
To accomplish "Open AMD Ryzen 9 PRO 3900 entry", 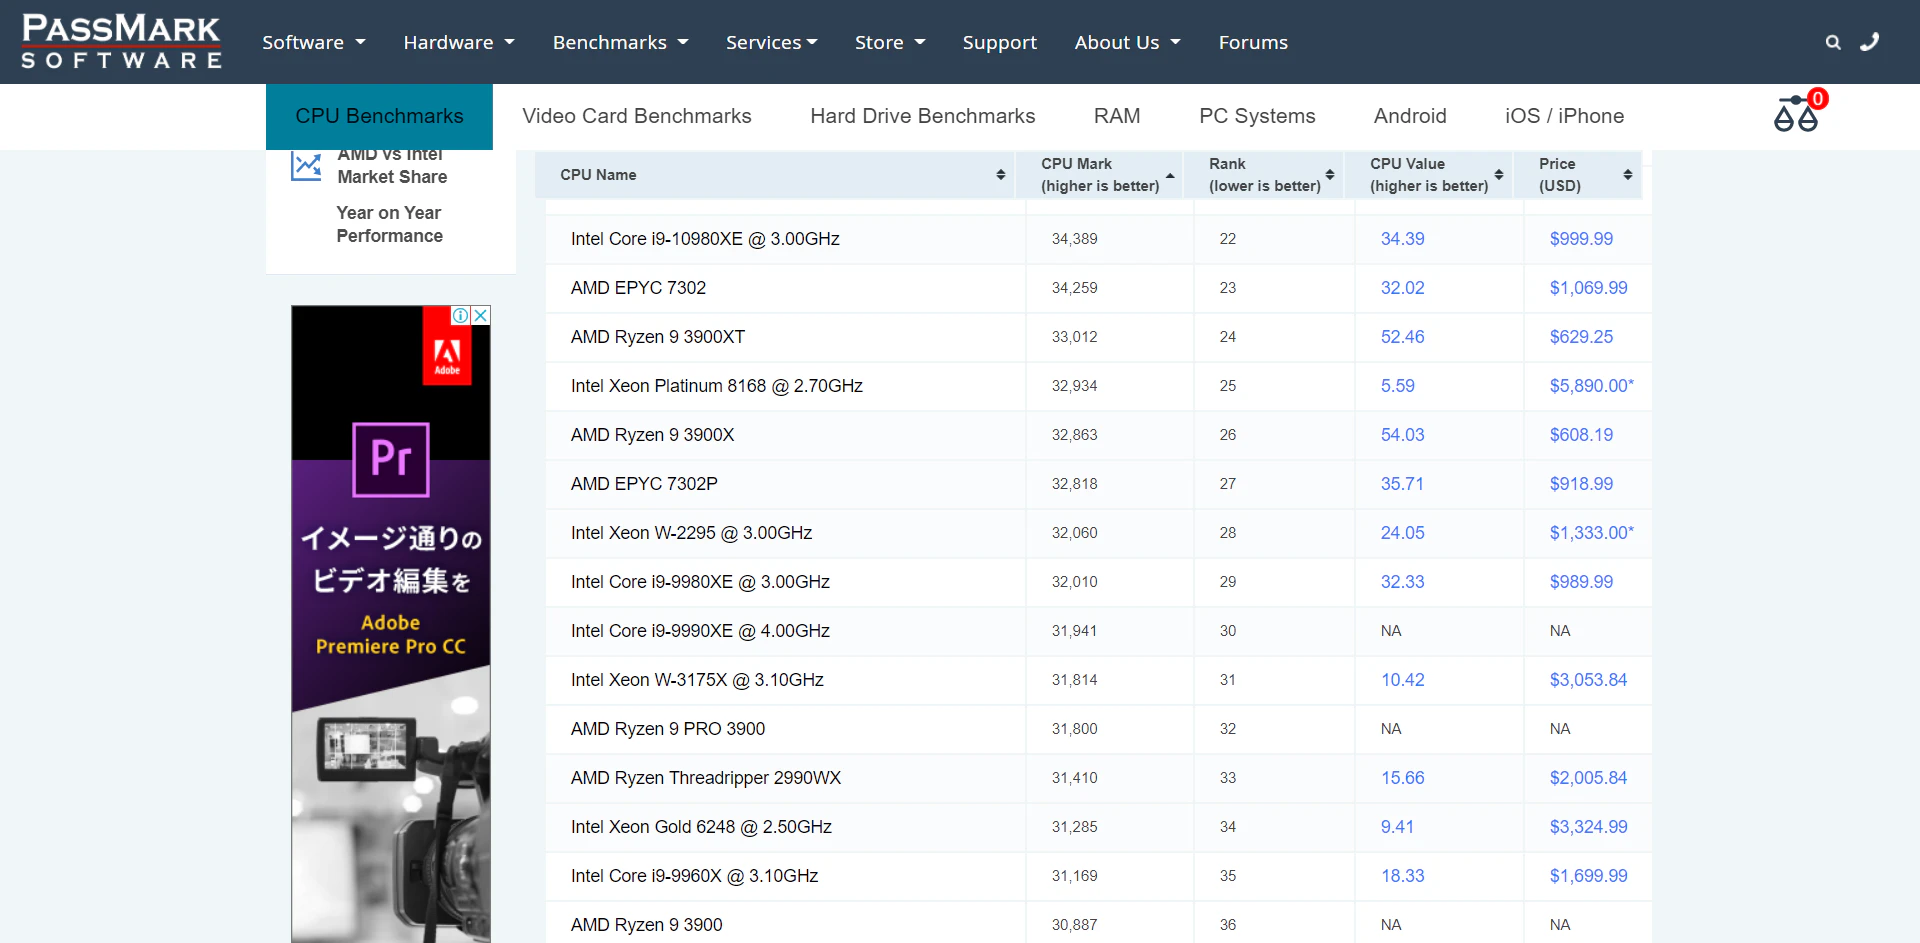I will 668,729.
